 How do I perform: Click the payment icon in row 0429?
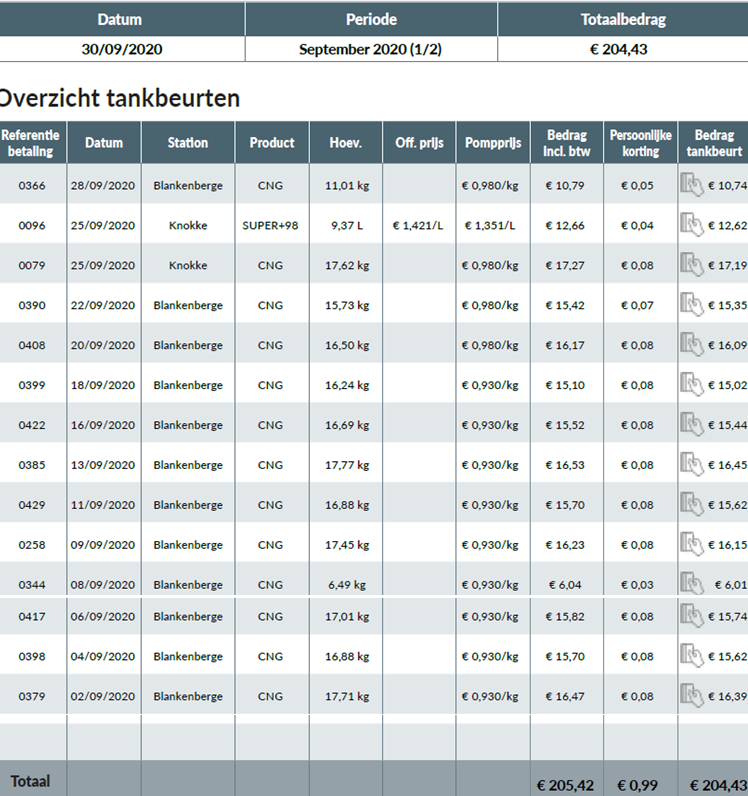tap(692, 504)
